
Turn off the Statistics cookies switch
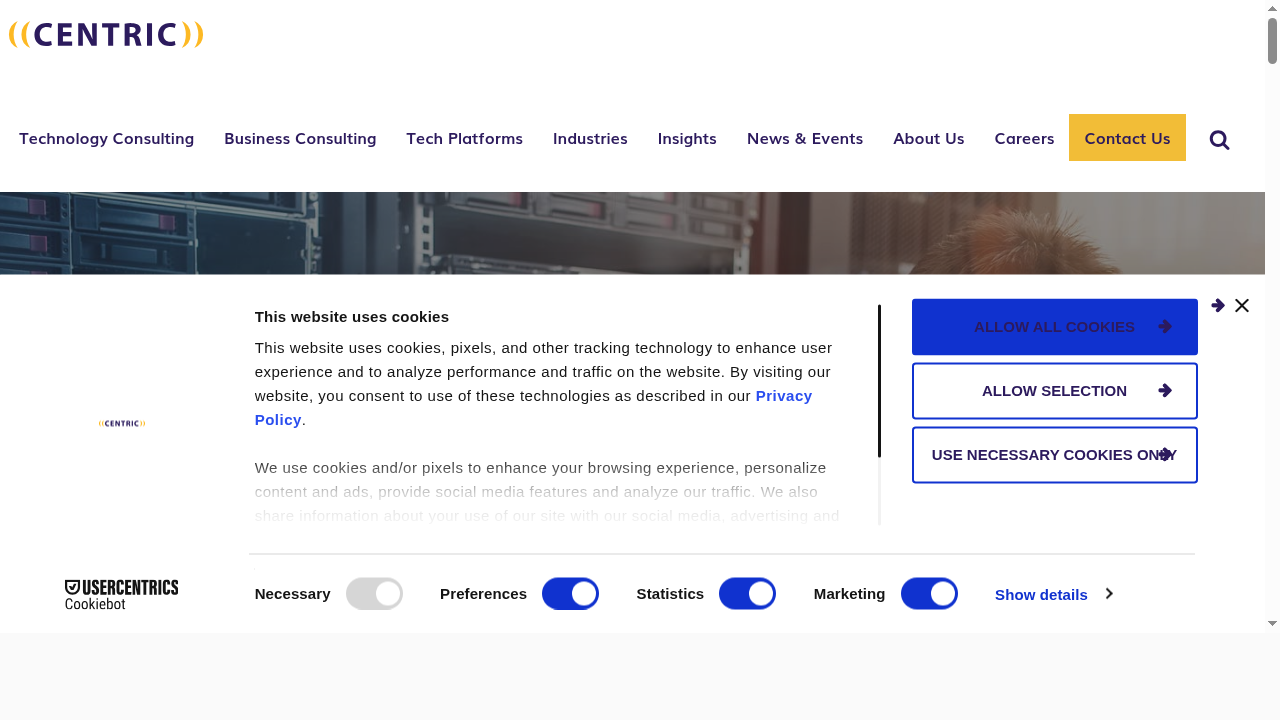[x=747, y=594]
